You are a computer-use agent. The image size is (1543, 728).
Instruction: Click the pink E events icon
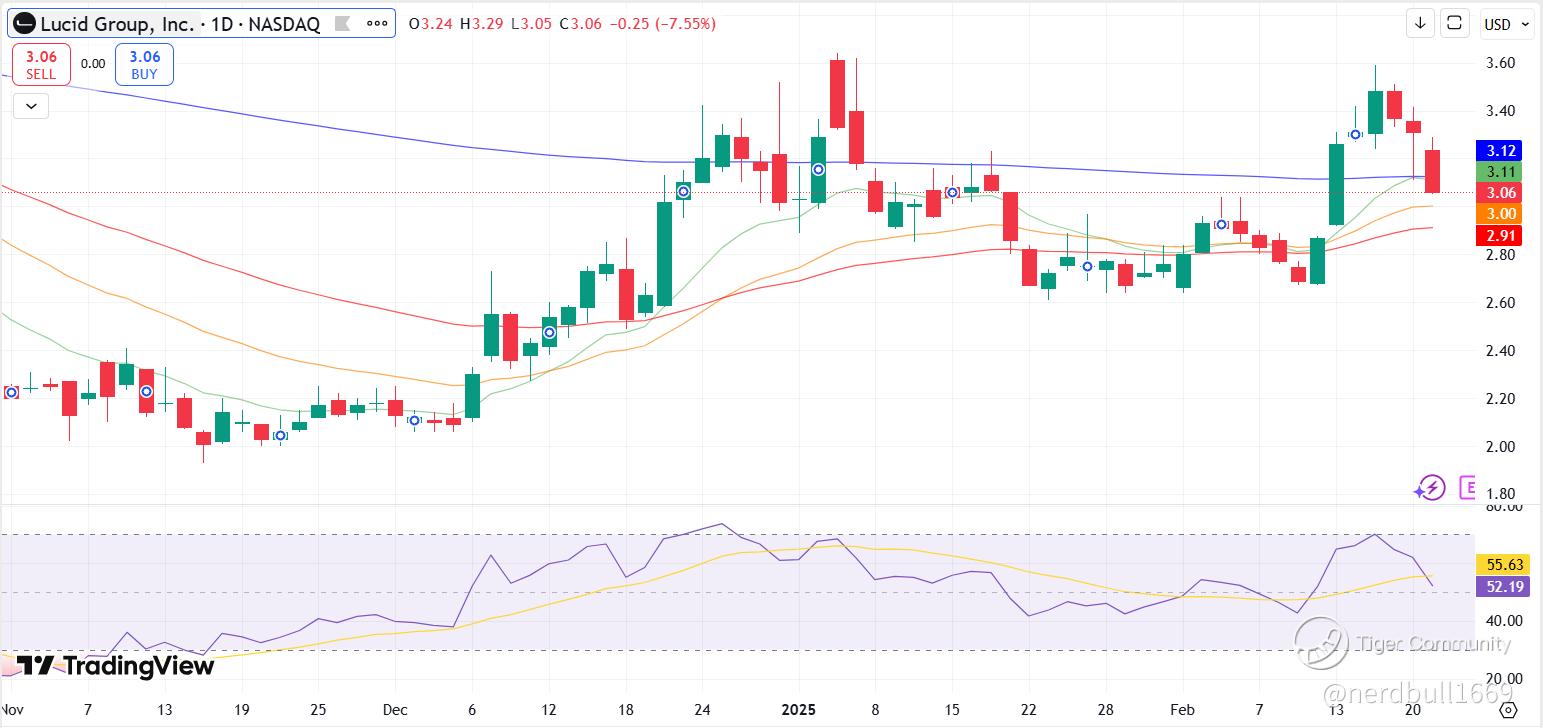[x=1469, y=487]
